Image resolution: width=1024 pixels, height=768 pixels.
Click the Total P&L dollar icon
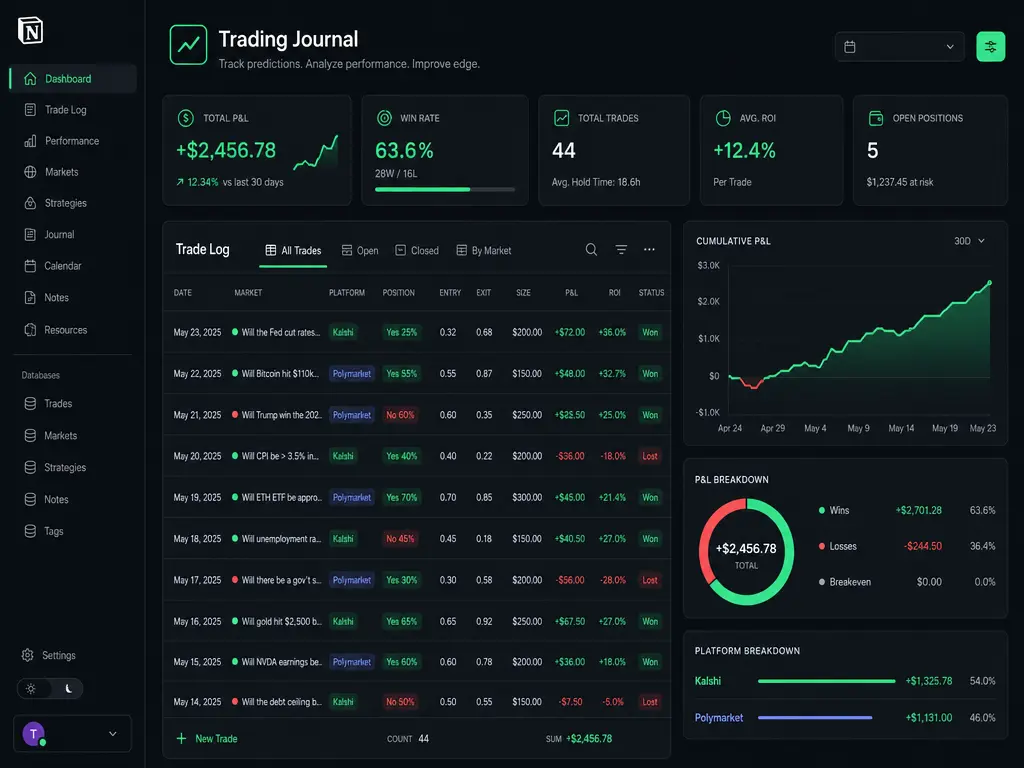click(x=185, y=118)
